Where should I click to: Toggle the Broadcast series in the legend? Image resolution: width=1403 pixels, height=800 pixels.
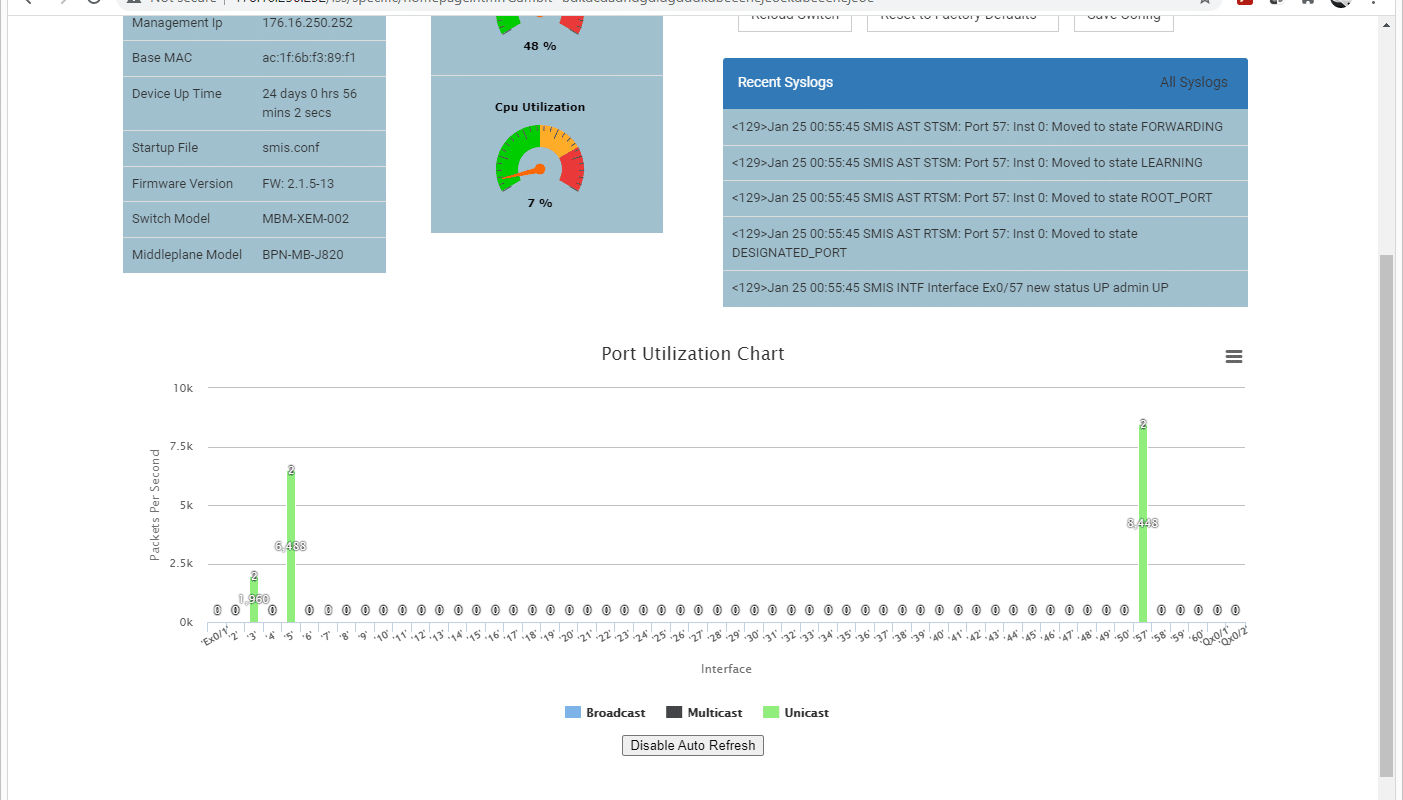click(605, 713)
